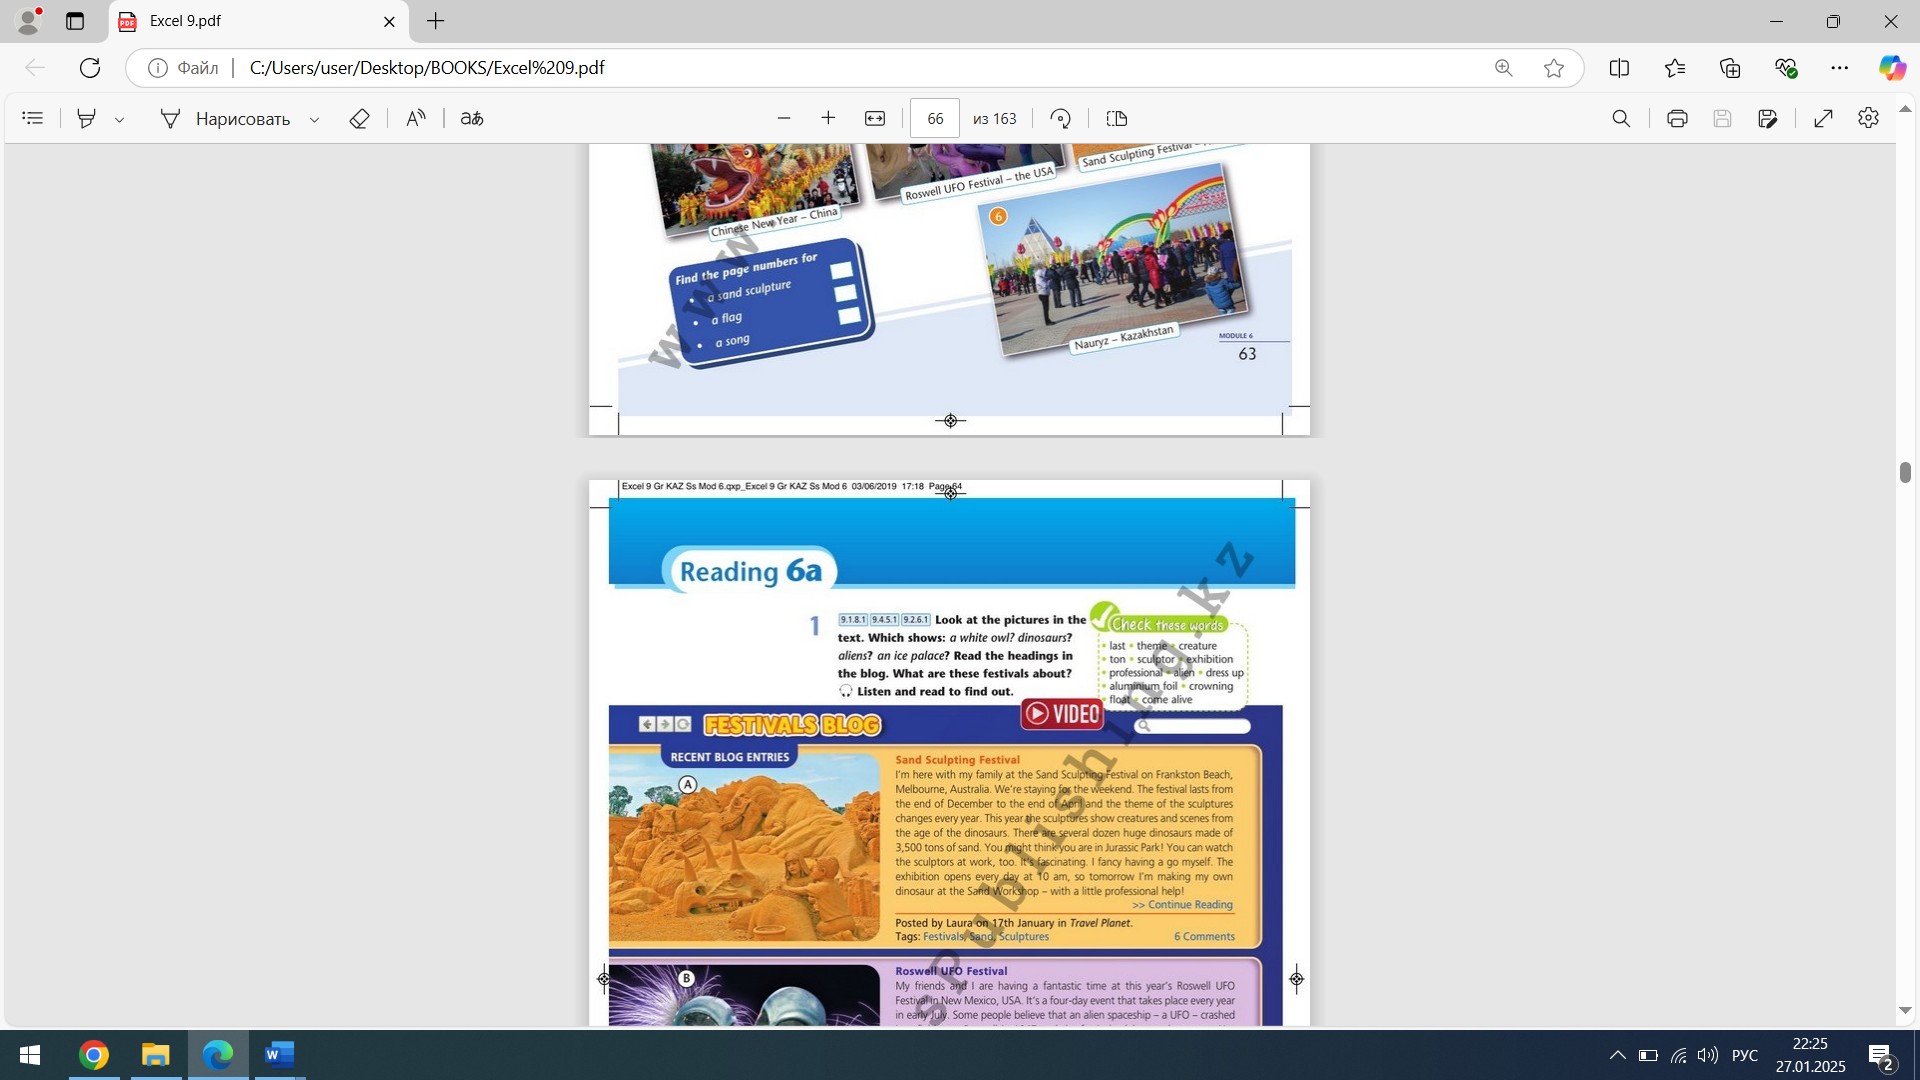Viewport: 1920px width, 1080px height.
Task: Select the highlight tool
Action: tap(87, 118)
